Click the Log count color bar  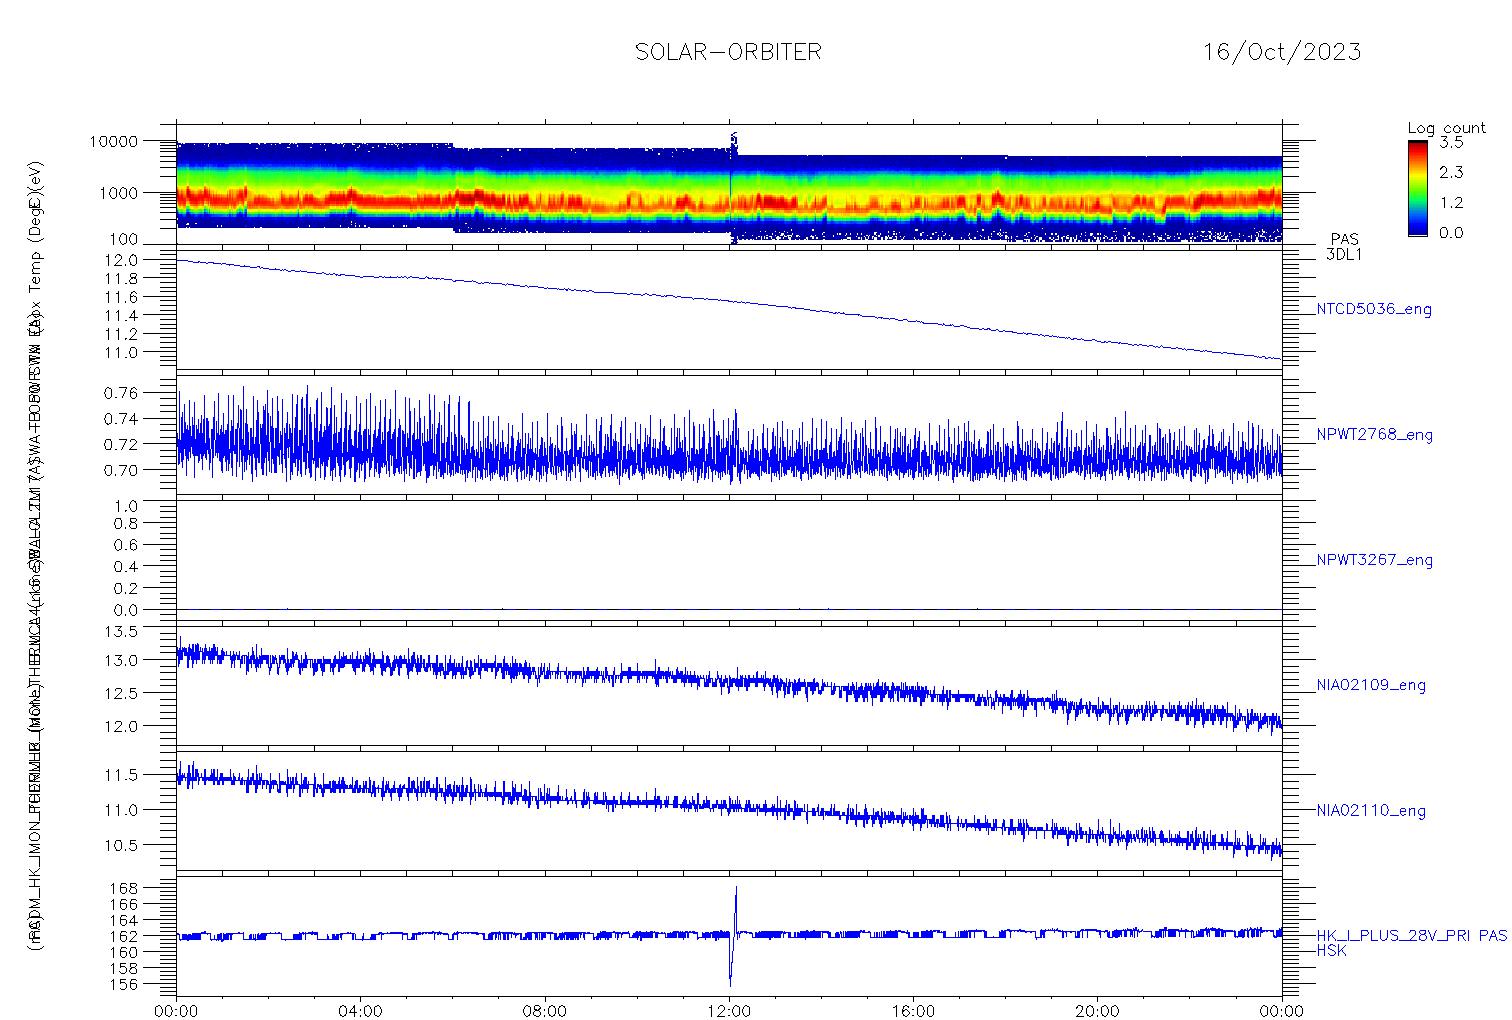(x=1417, y=188)
